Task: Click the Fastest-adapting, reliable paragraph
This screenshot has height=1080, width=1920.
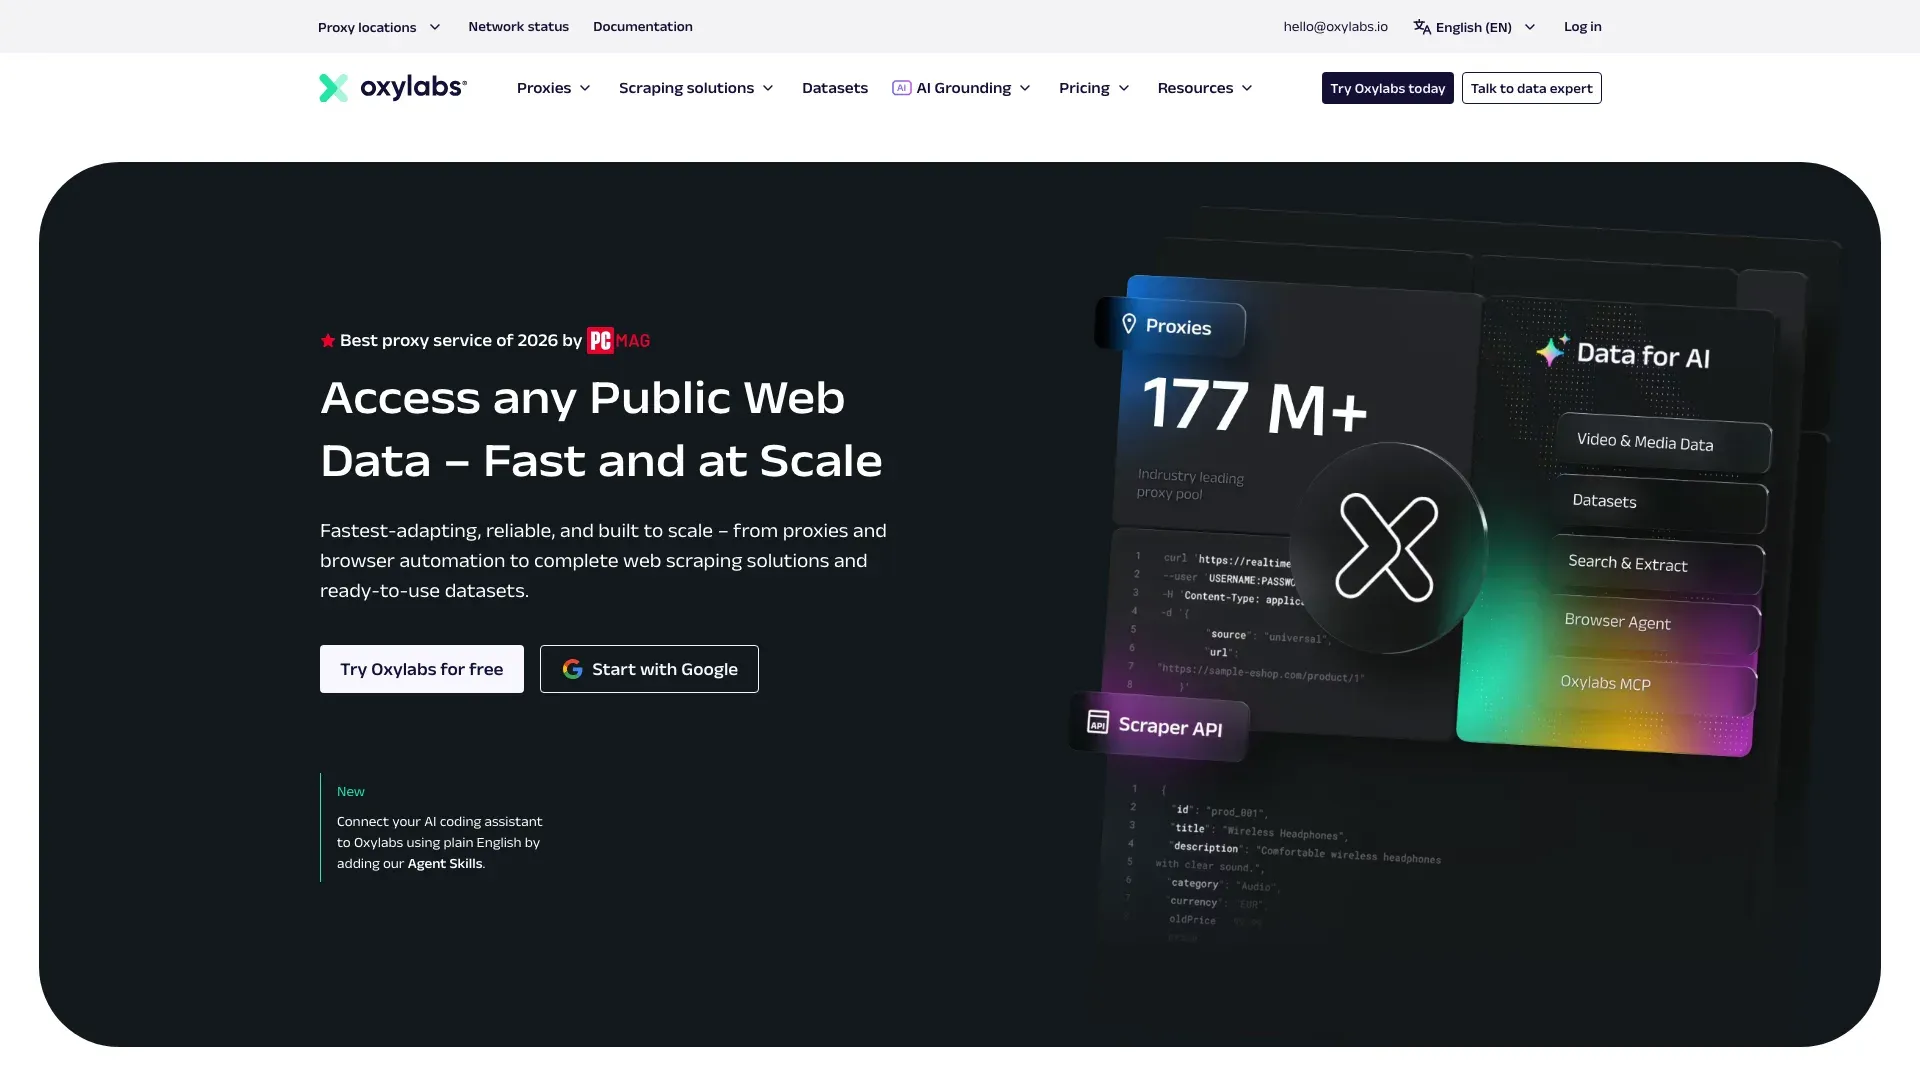Action: pos(603,561)
